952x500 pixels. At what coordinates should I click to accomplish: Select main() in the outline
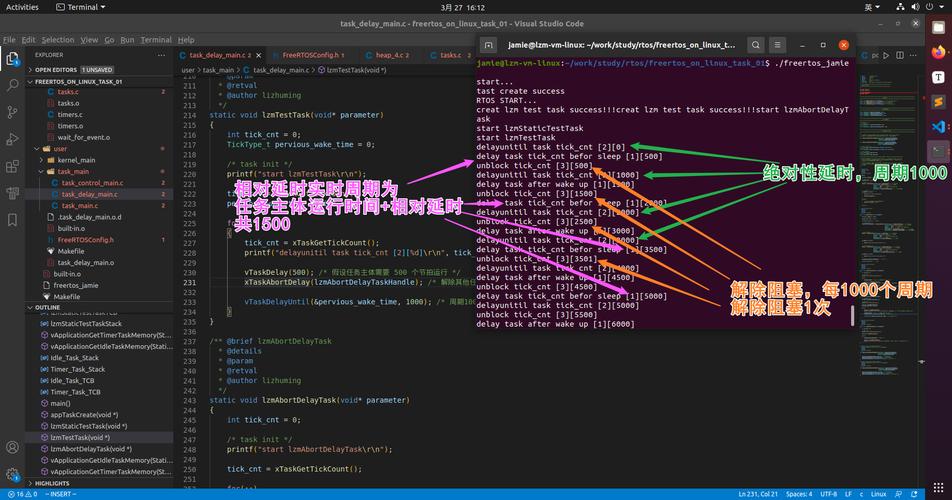[x=60, y=404]
